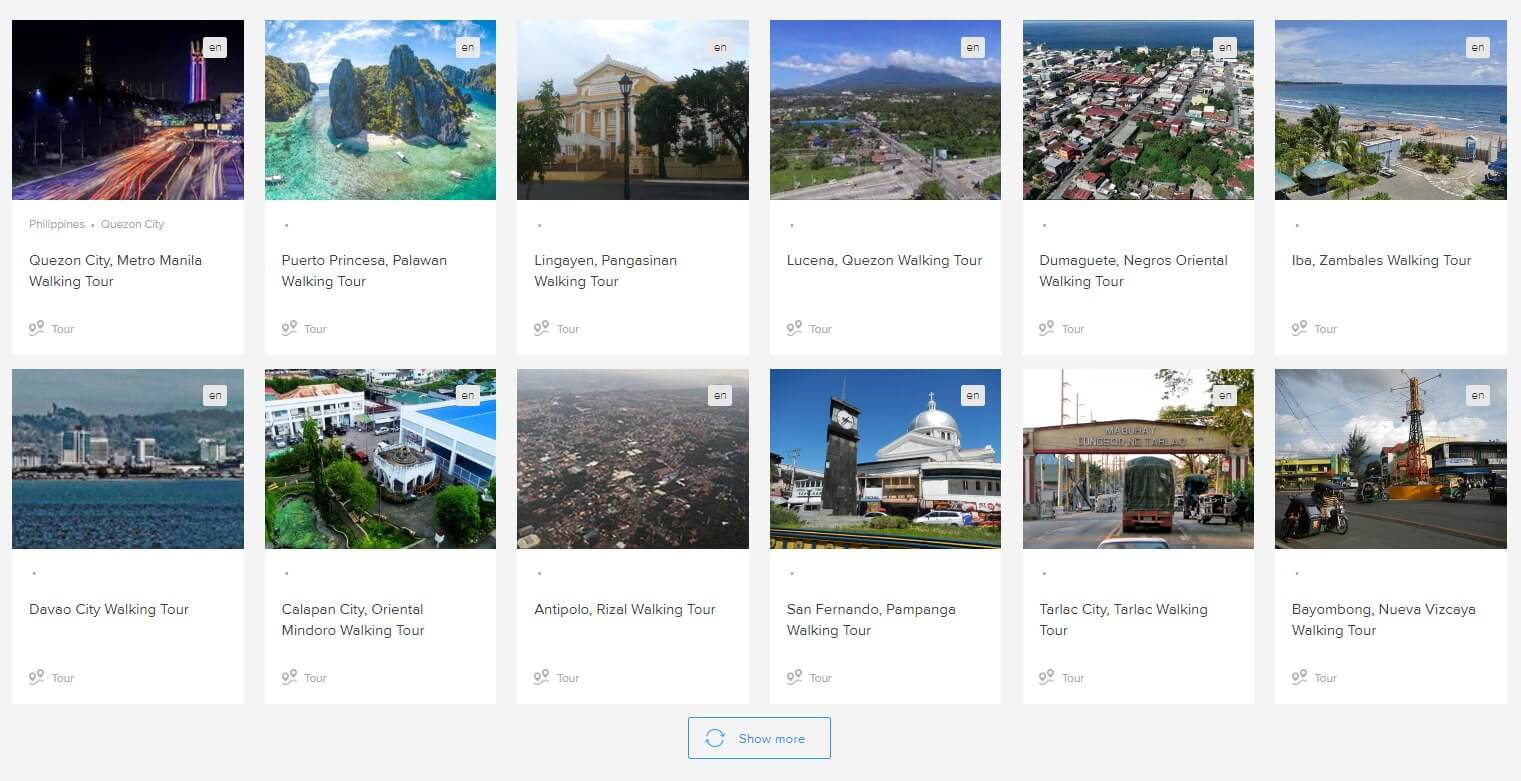The height and width of the screenshot is (781, 1521).
Task: Open Lucena, Quezon Walking Tour title
Action: click(x=884, y=260)
